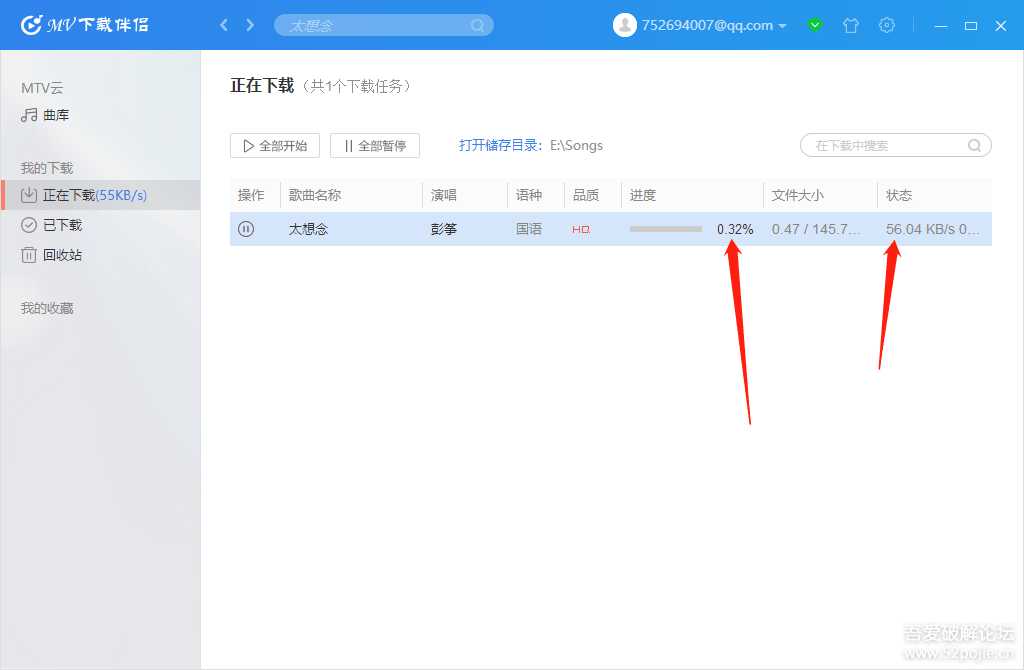Pause the 太想念 download task
1024x670 pixels.
pos(245,229)
